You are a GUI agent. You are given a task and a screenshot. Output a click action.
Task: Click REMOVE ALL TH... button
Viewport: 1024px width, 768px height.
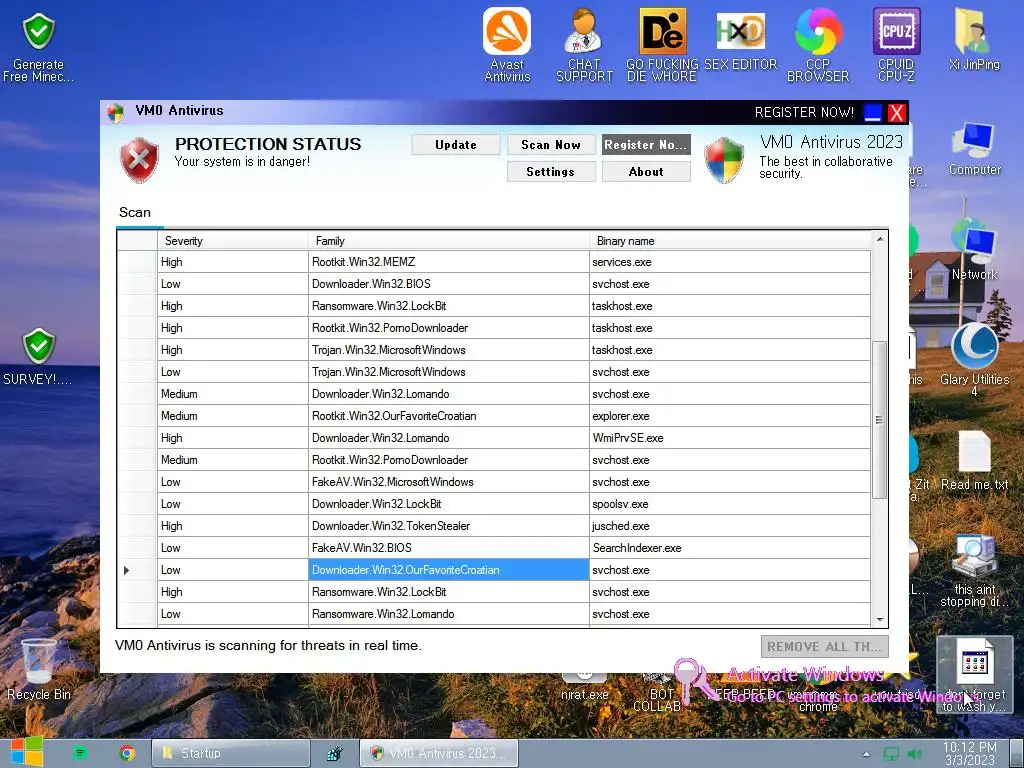tap(824, 647)
